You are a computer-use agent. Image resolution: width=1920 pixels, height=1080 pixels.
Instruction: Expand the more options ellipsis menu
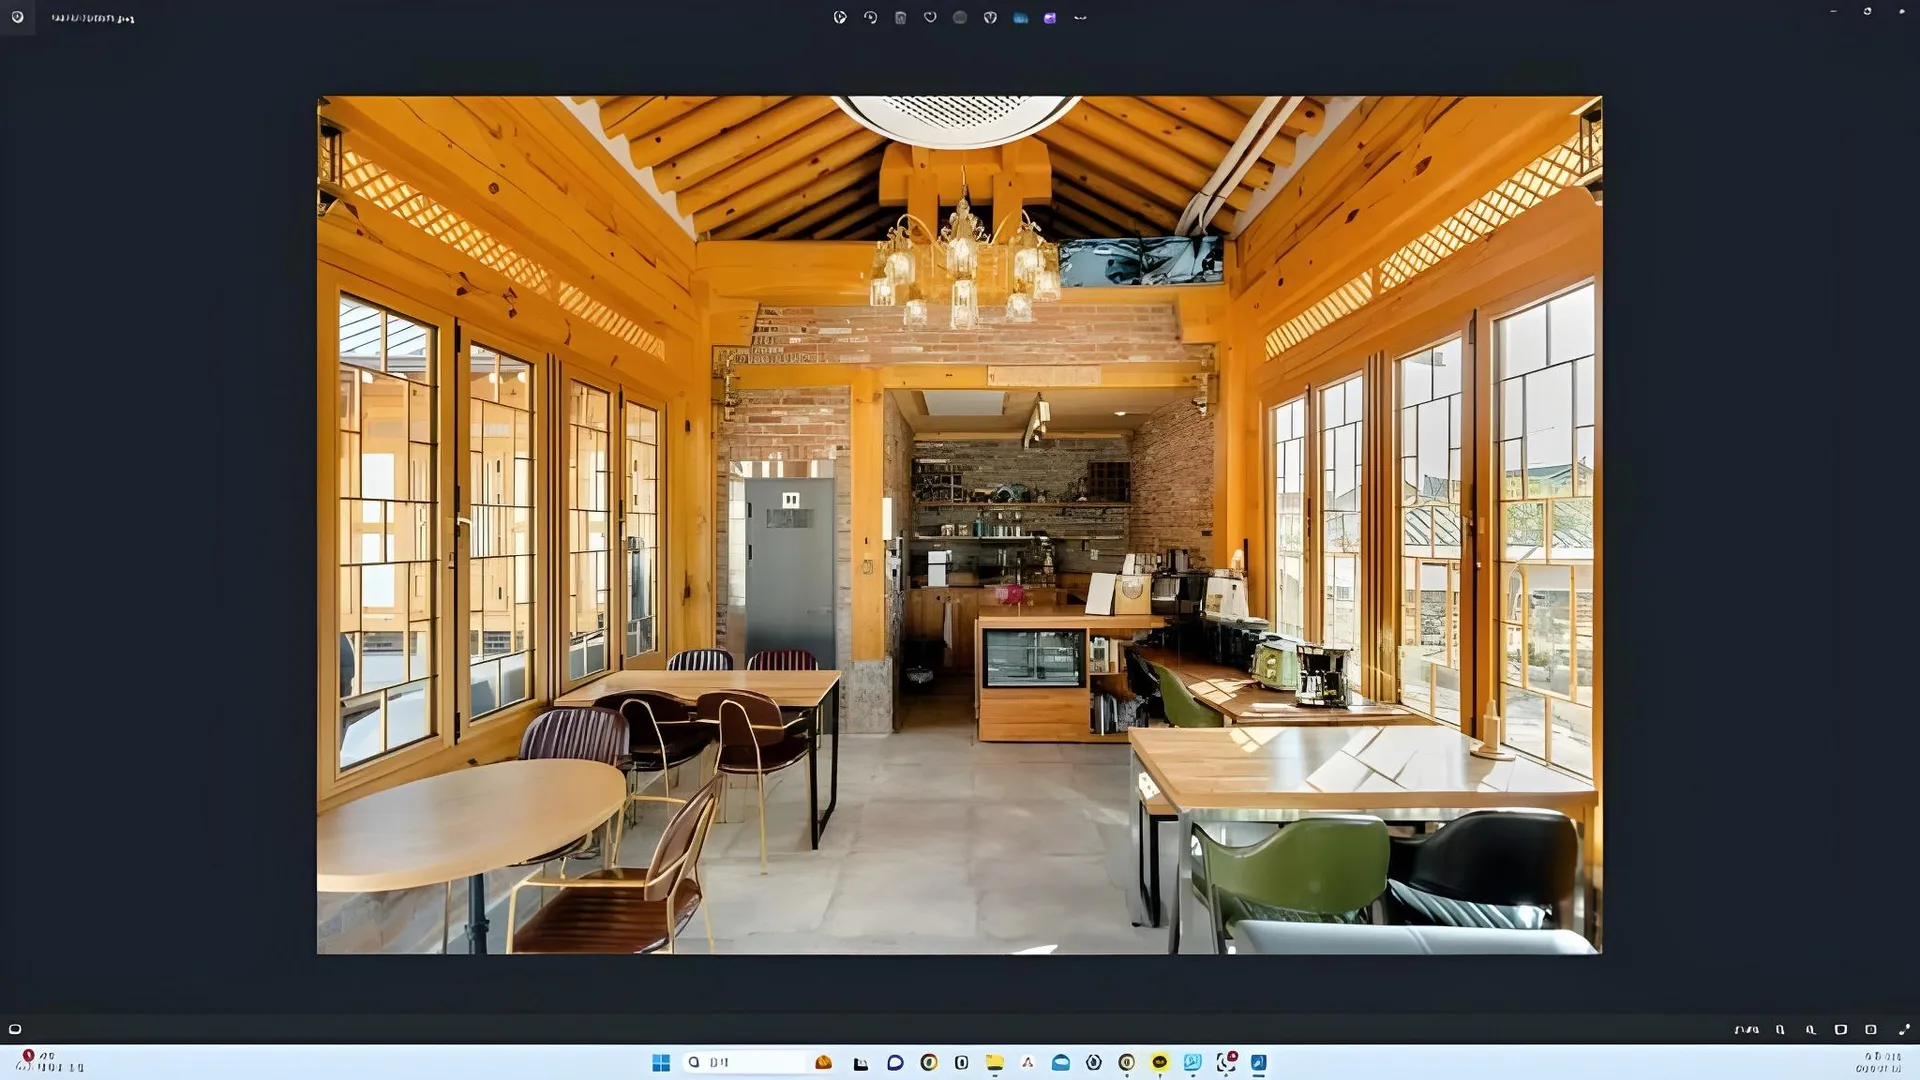[x=1080, y=17]
